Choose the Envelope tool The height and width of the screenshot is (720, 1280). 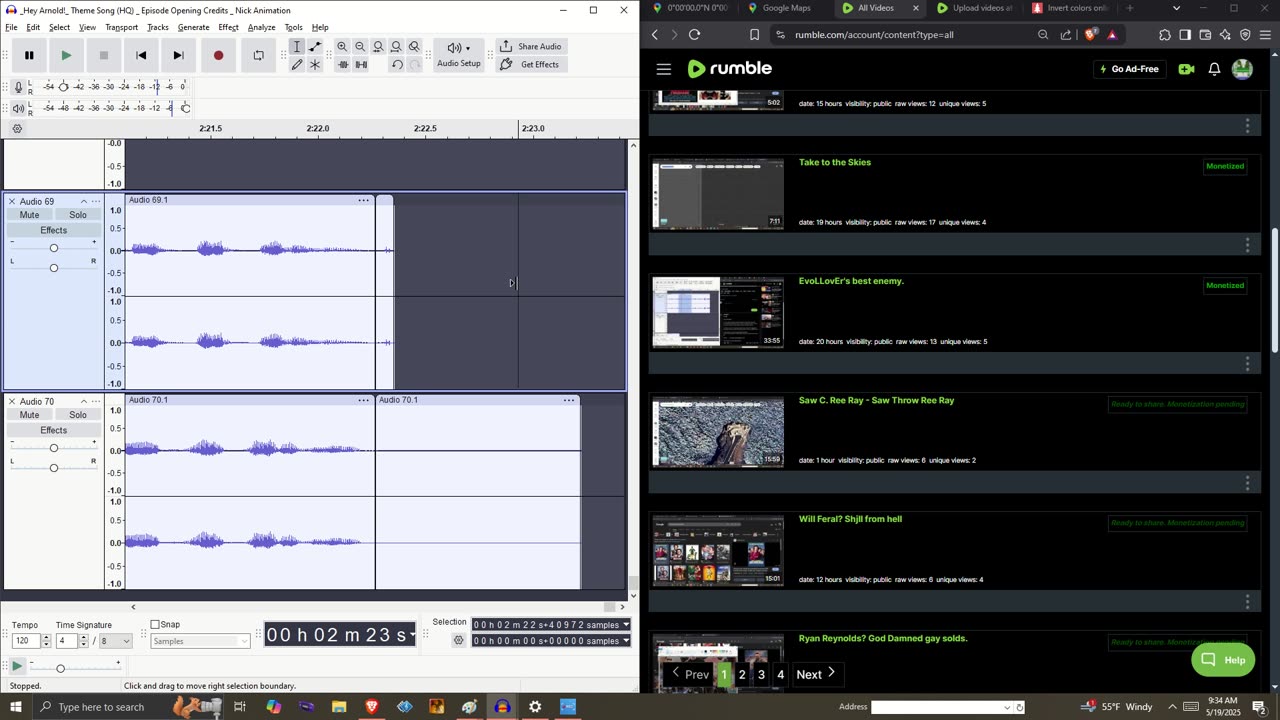click(x=315, y=47)
